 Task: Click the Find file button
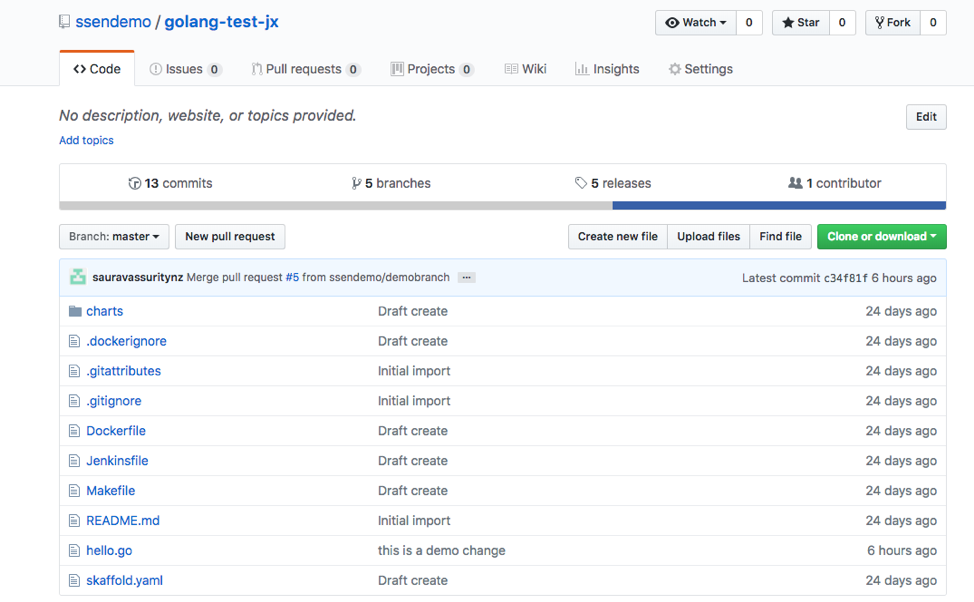[x=780, y=237]
